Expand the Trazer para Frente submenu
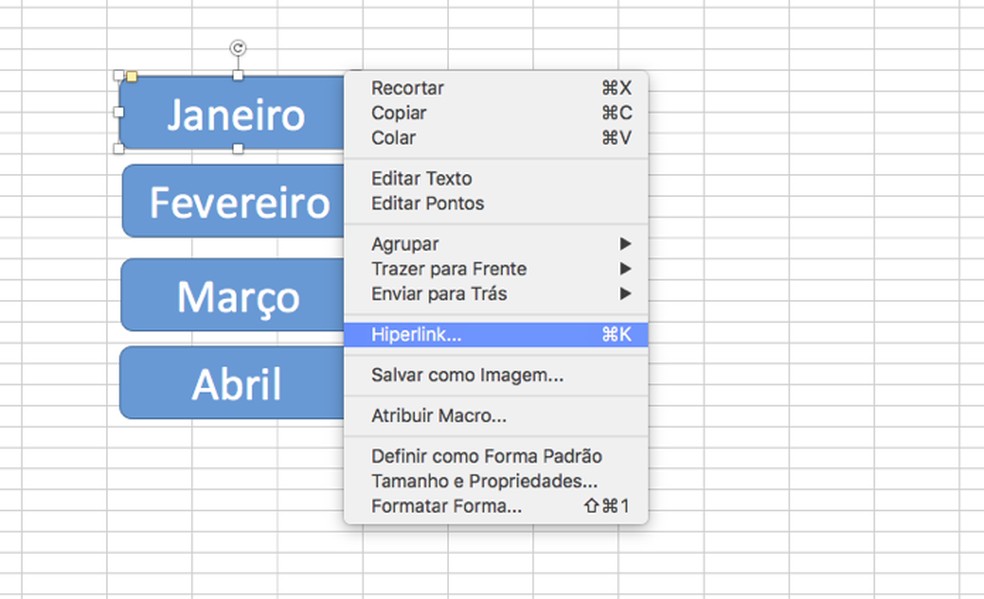The height and width of the screenshot is (599, 984). point(625,269)
